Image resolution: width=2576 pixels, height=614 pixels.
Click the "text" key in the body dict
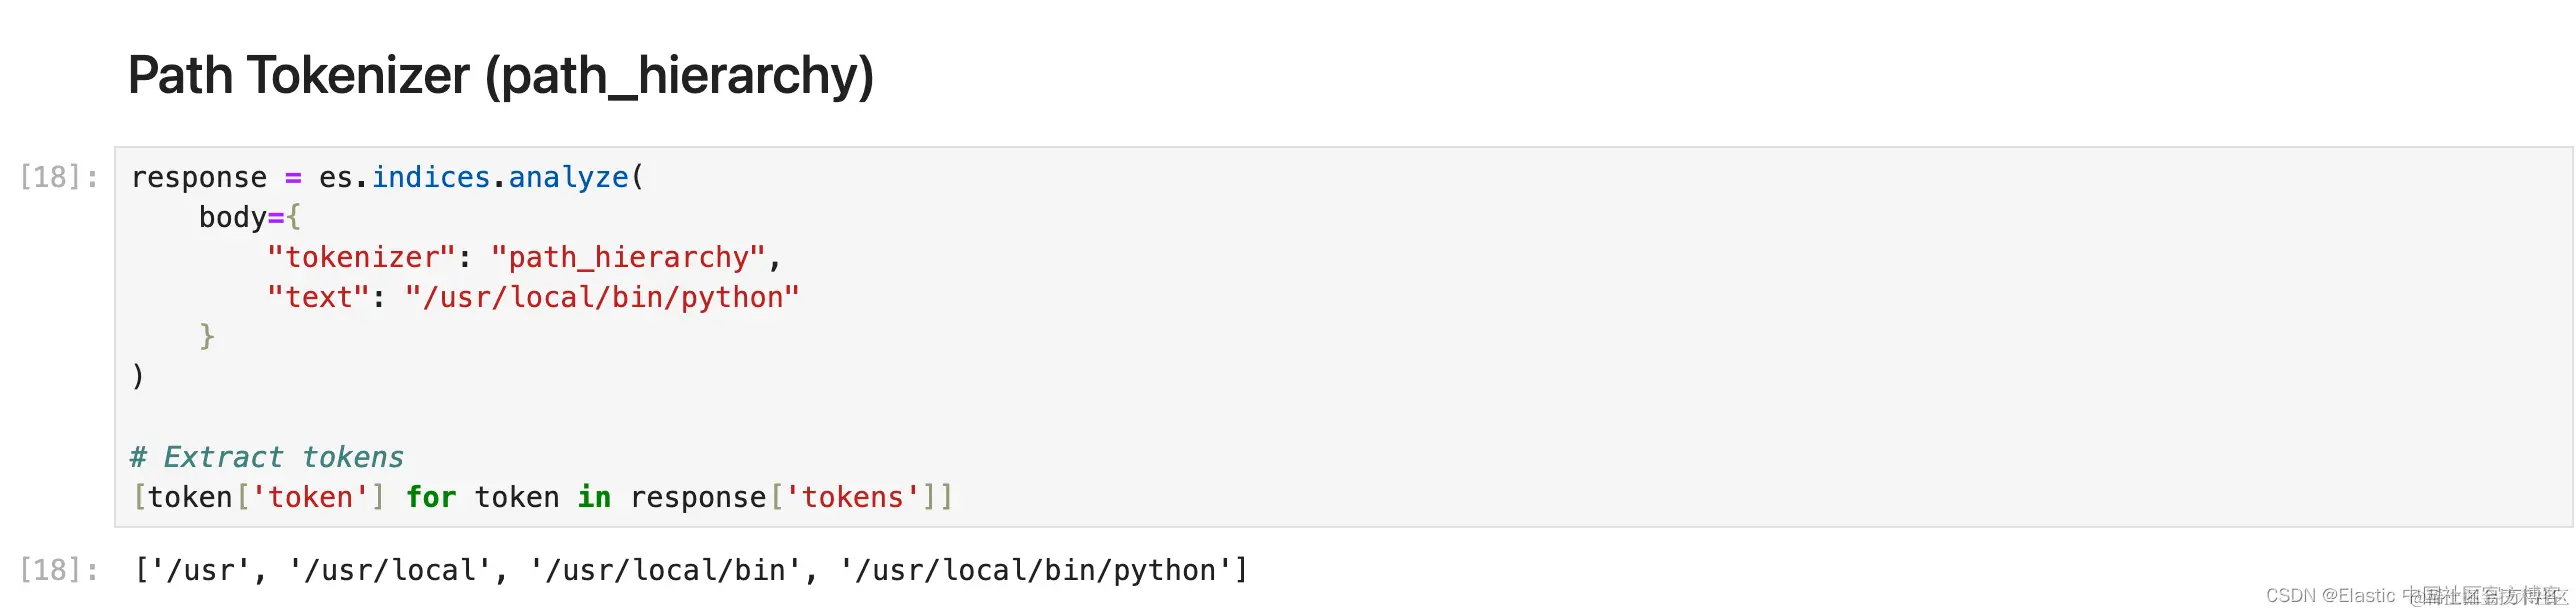click(318, 297)
